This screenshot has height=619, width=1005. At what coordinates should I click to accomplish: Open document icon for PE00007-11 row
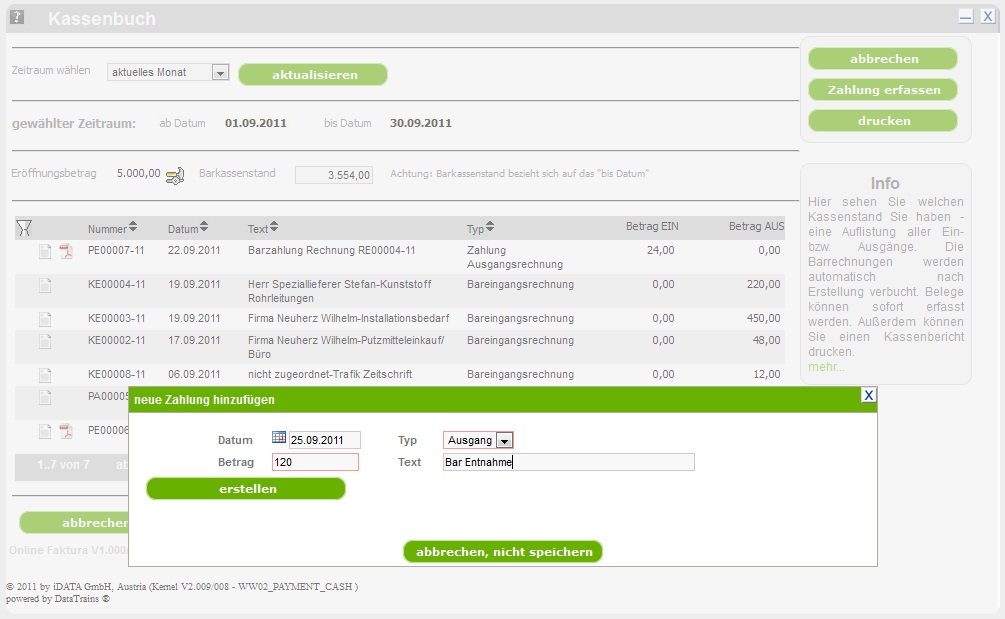click(x=45, y=251)
